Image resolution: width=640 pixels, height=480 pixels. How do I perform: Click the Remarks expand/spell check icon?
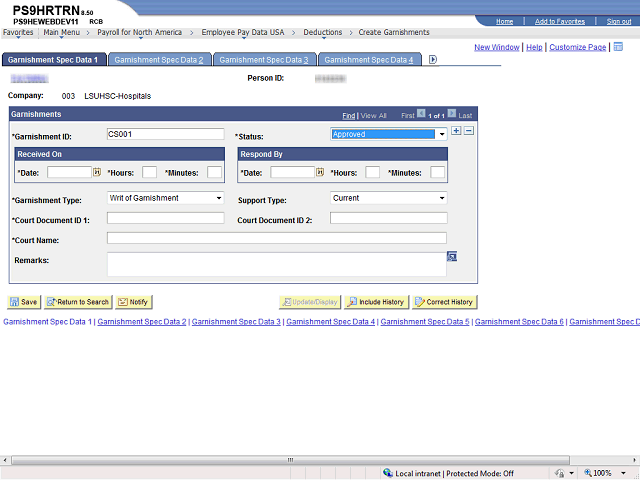[x=452, y=257]
